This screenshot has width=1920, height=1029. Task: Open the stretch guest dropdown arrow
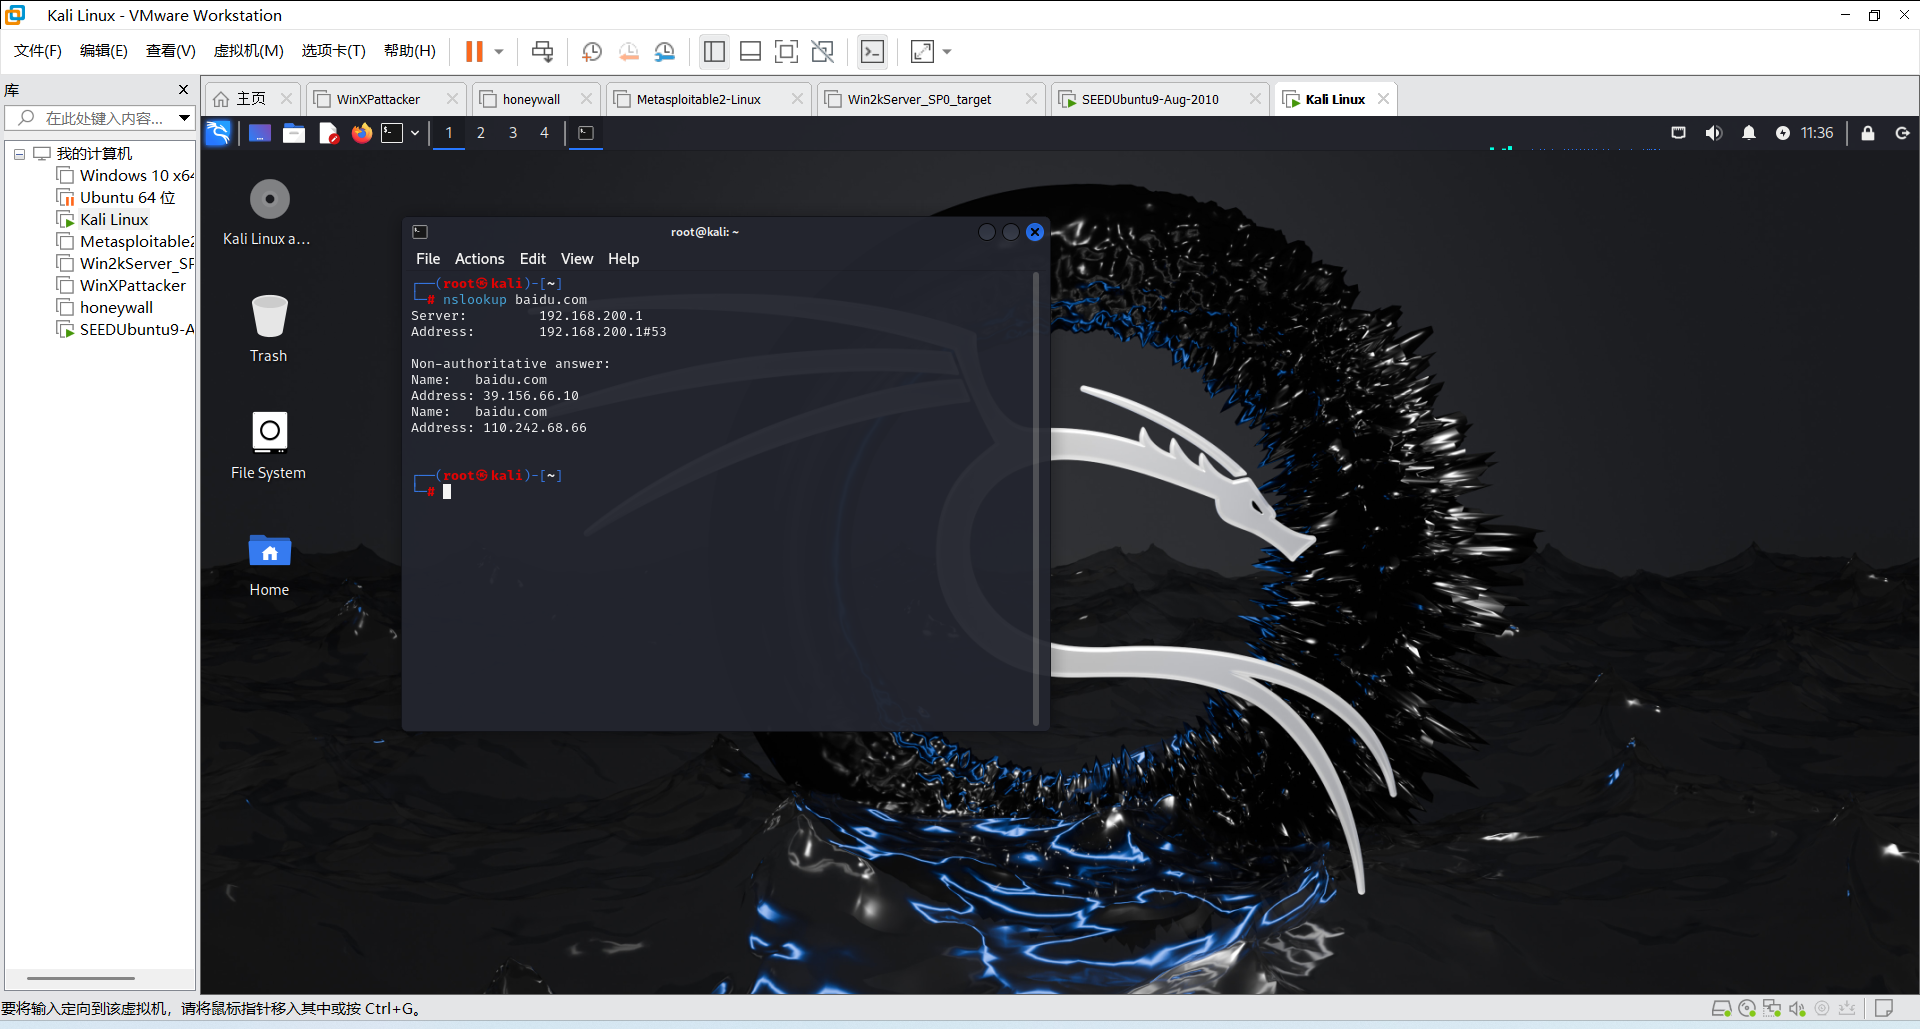pos(947,52)
